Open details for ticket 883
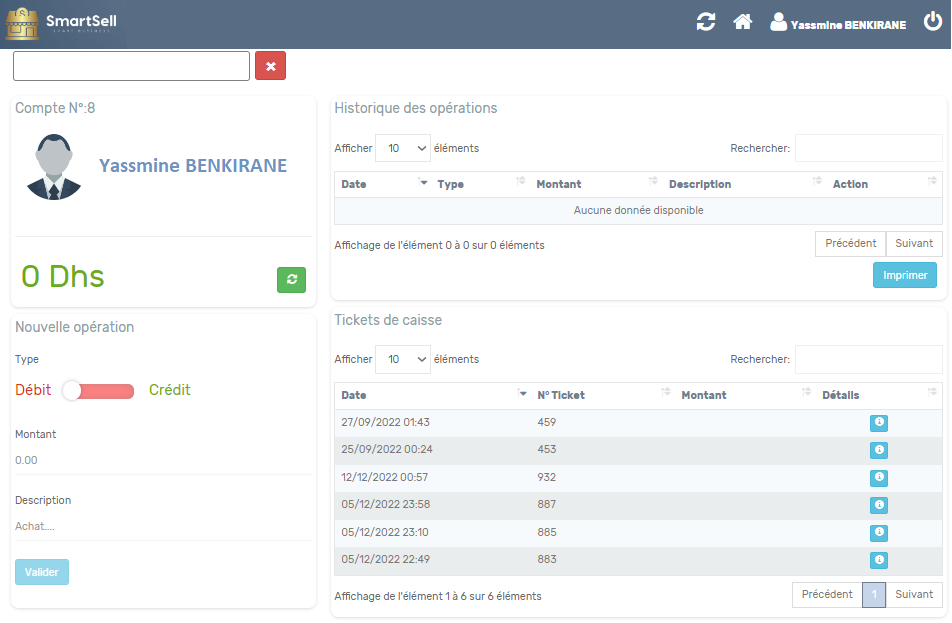This screenshot has width=952, height=623. click(x=879, y=560)
